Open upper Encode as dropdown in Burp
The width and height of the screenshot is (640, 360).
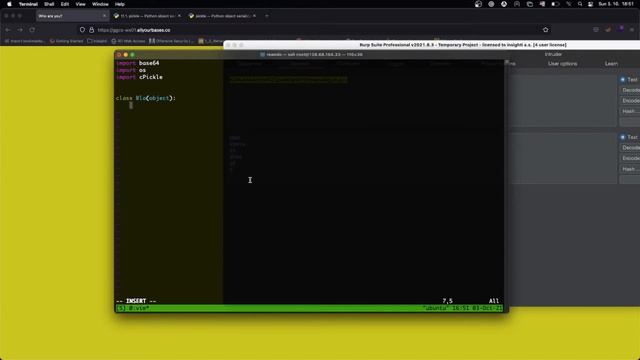630,101
